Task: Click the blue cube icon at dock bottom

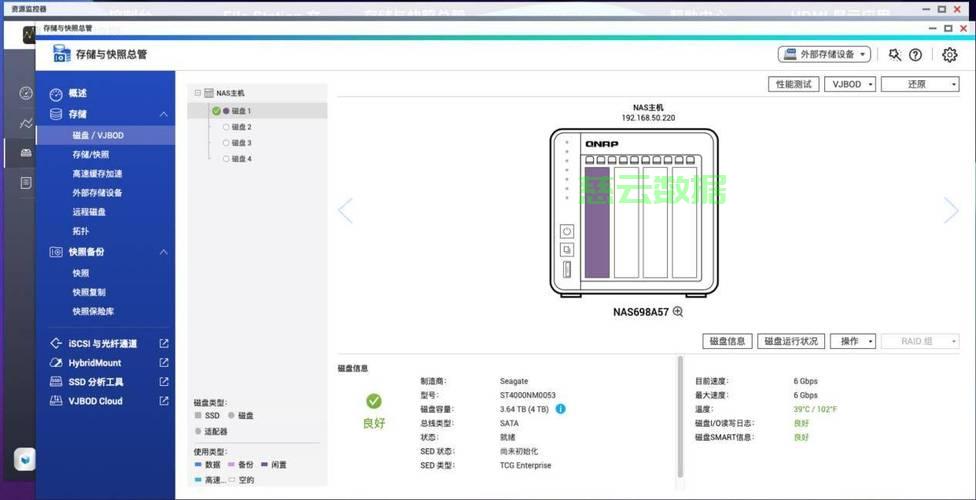Action: [26, 460]
